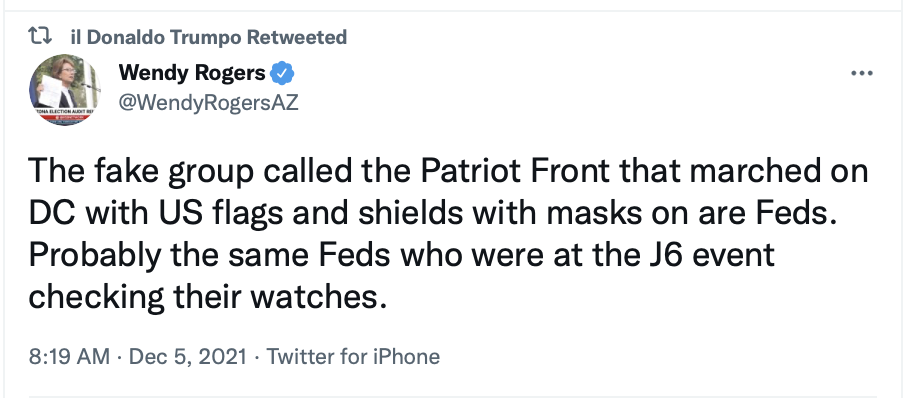906x398 pixels.
Task: Click the Dec 5, 2021 date
Action: click(188, 356)
